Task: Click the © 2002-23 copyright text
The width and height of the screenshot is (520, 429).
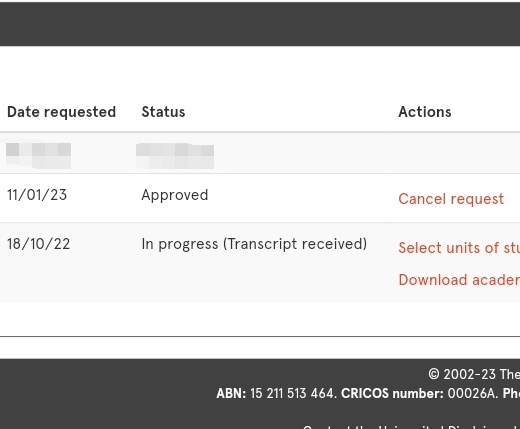Action: [474, 374]
